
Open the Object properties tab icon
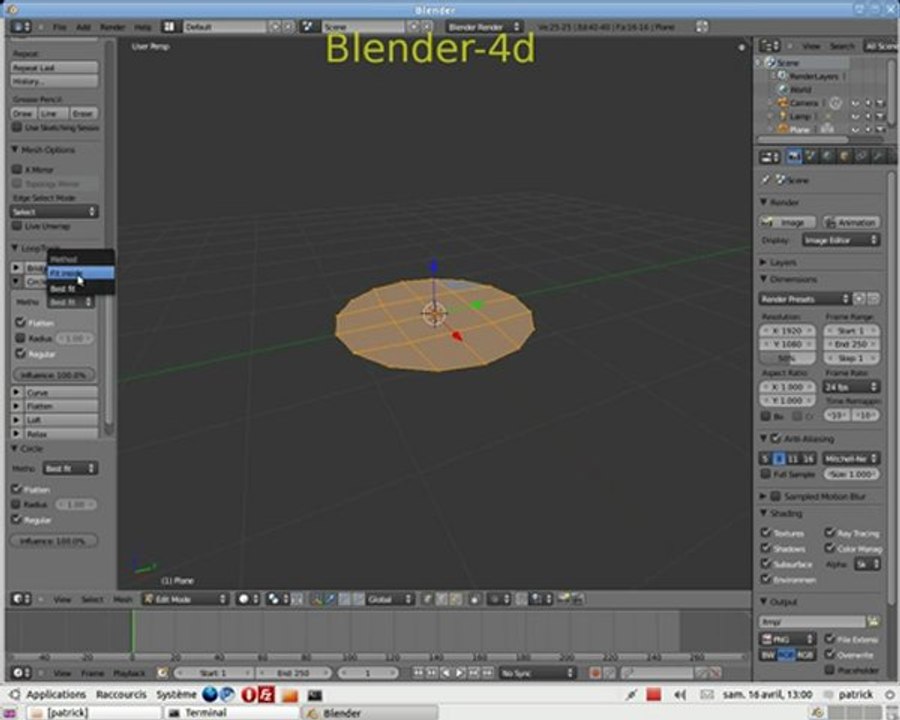(844, 156)
